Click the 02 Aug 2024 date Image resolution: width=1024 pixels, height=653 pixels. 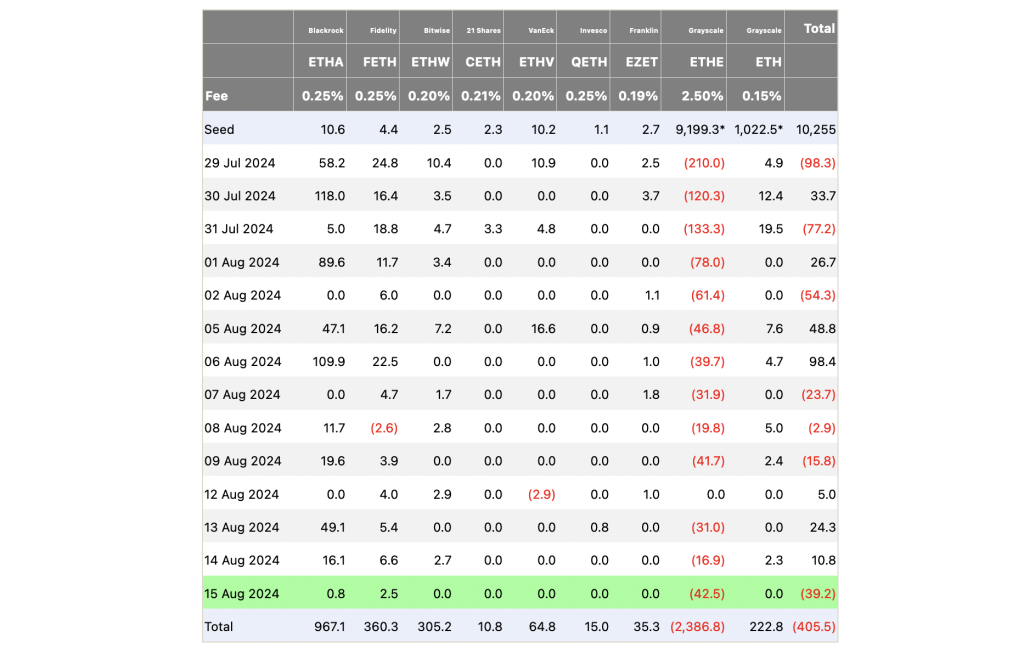tap(243, 295)
